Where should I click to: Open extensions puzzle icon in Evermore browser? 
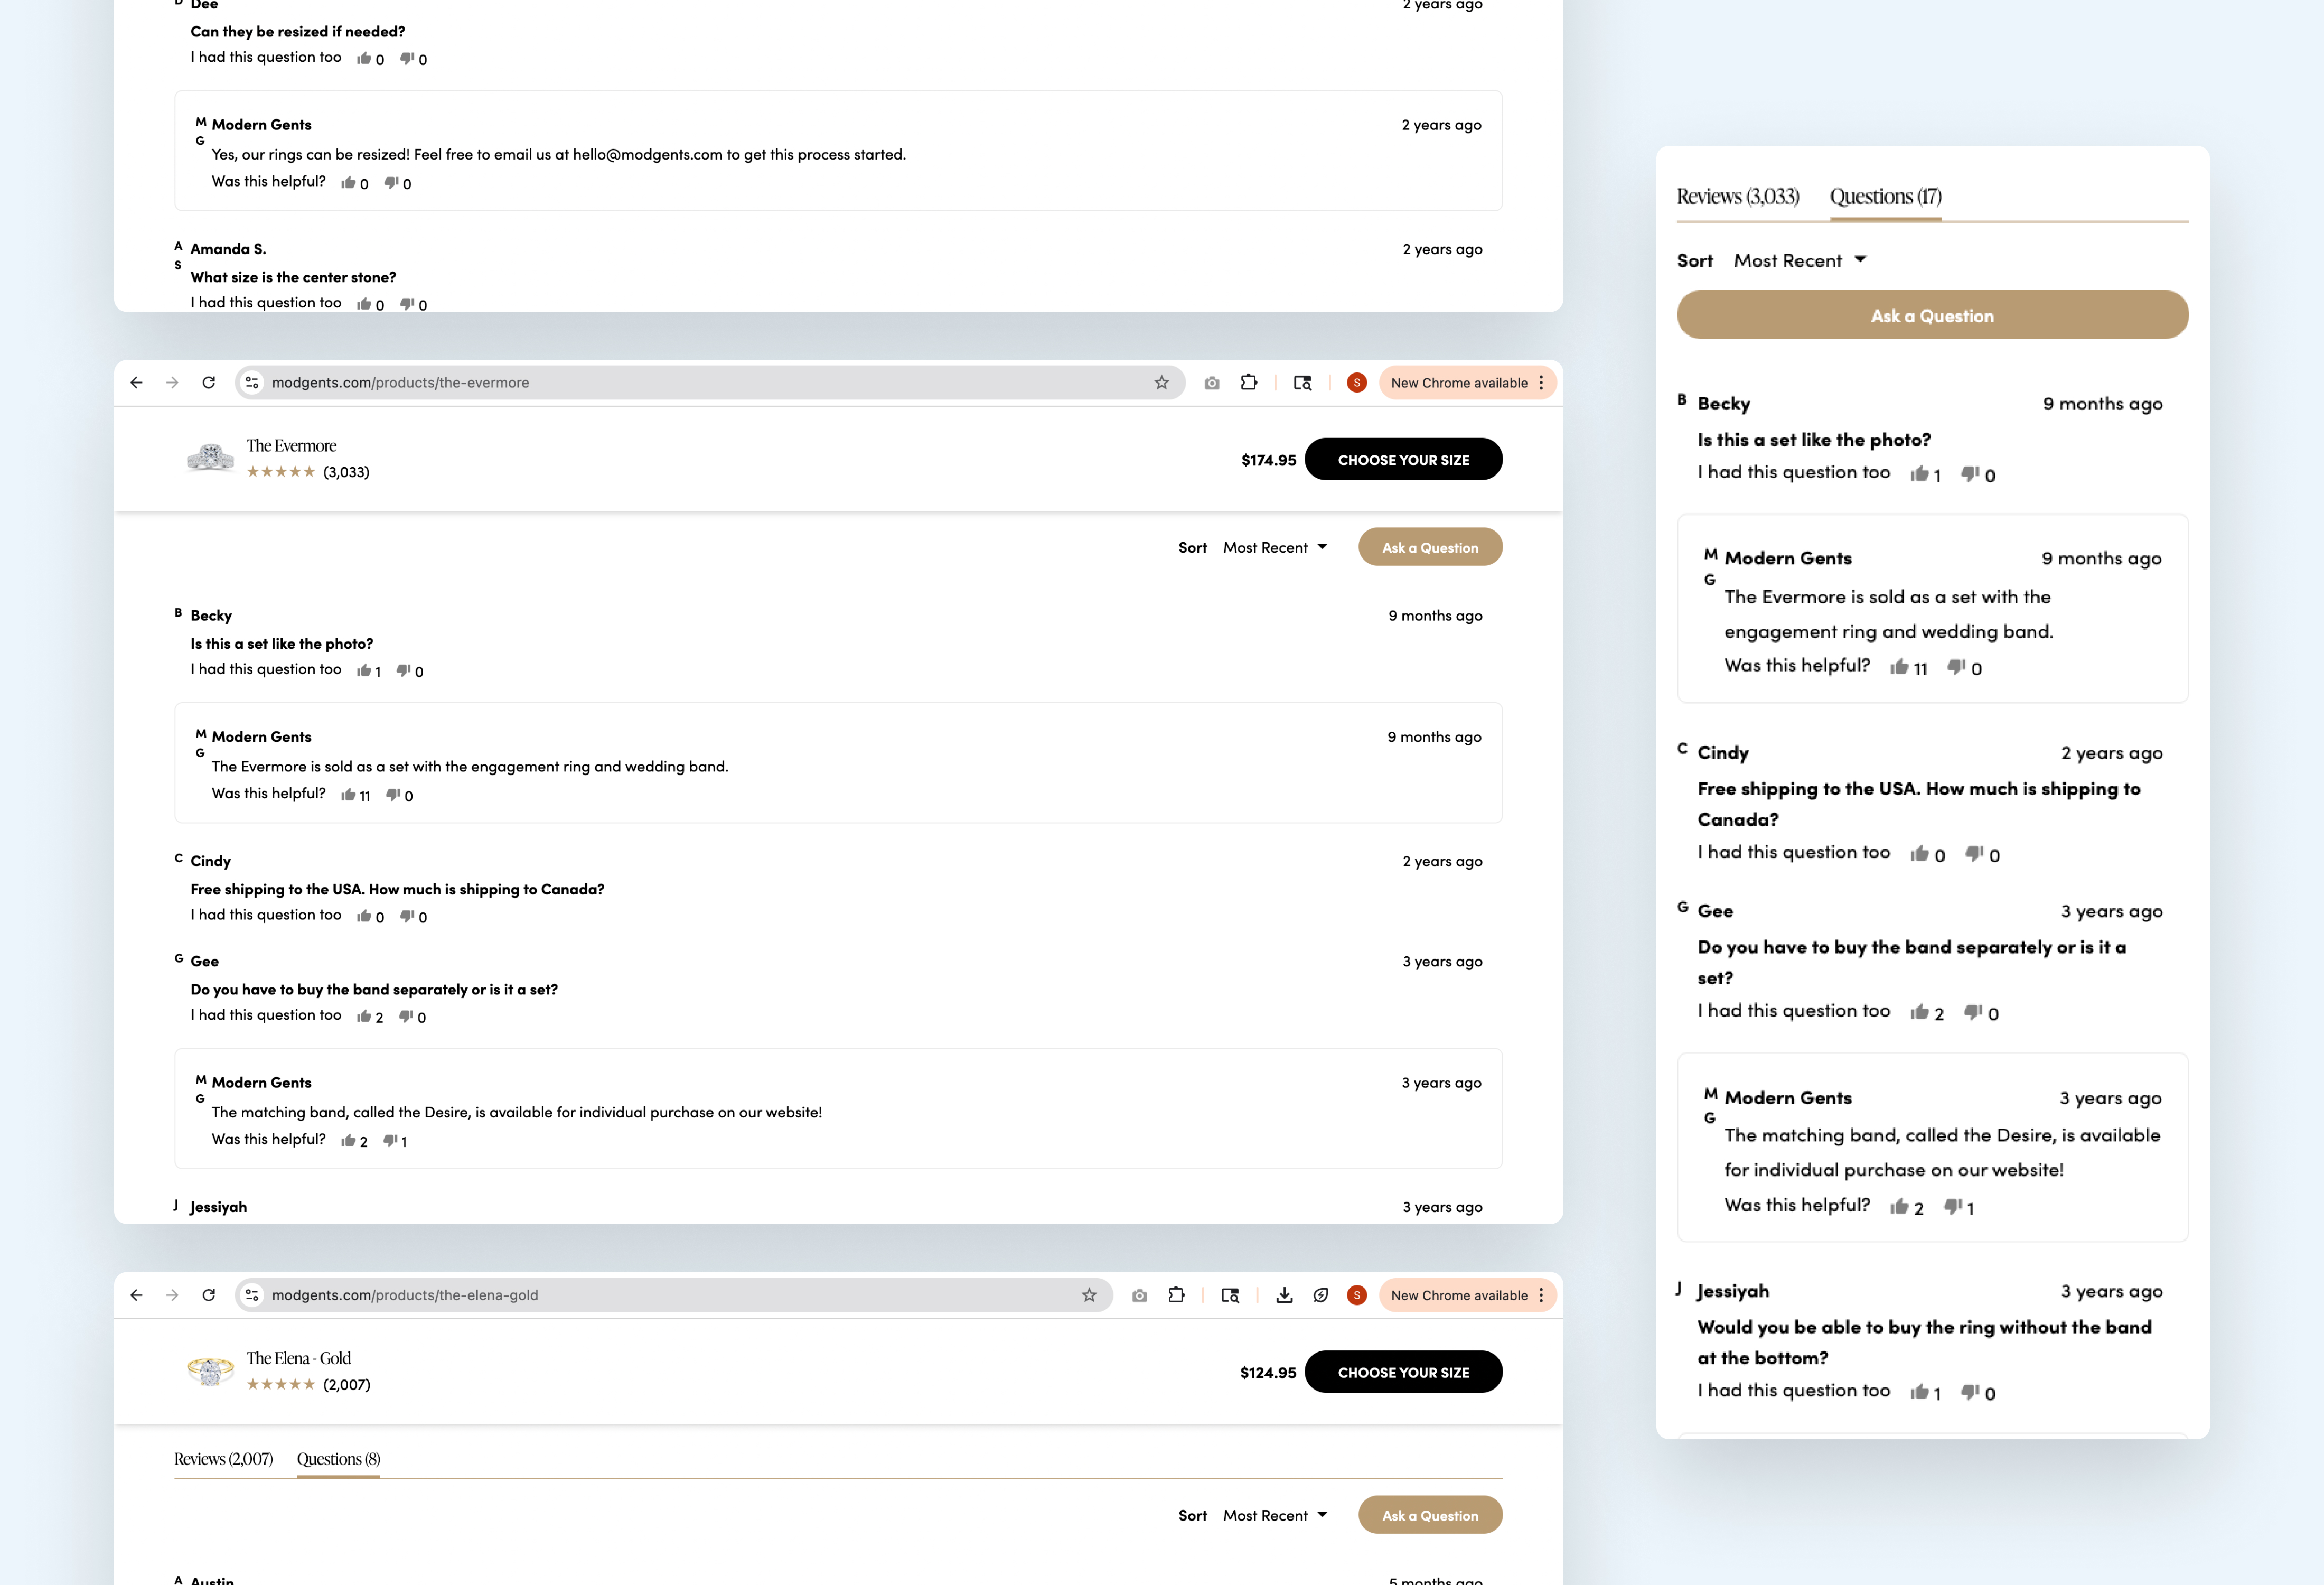coord(1249,383)
